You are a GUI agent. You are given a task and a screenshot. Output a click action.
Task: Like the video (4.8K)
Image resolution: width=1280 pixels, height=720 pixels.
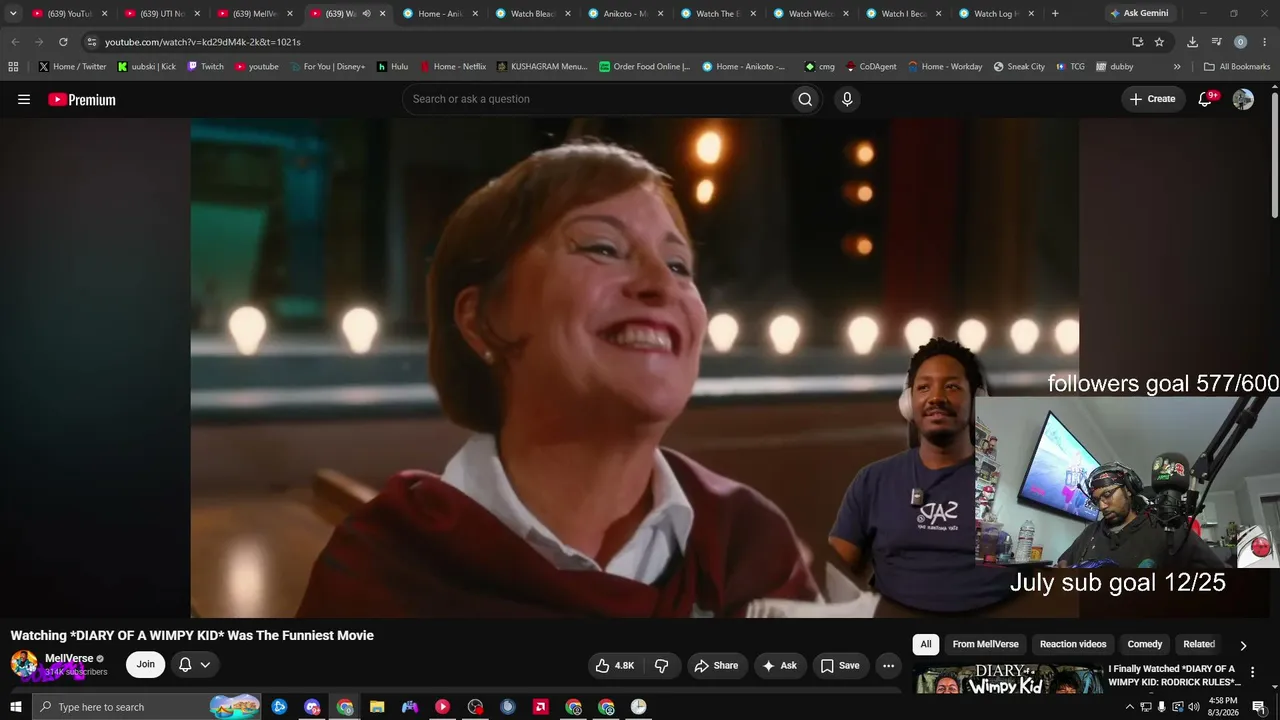615,665
